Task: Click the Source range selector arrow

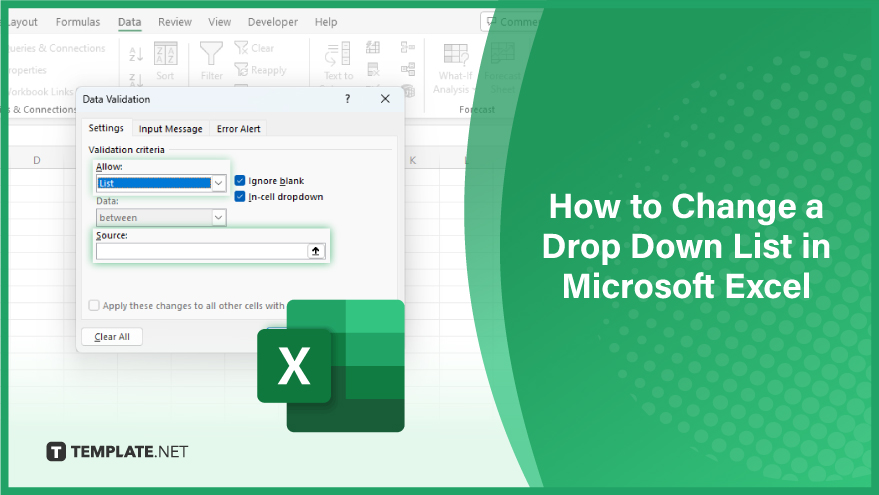Action: (x=316, y=251)
